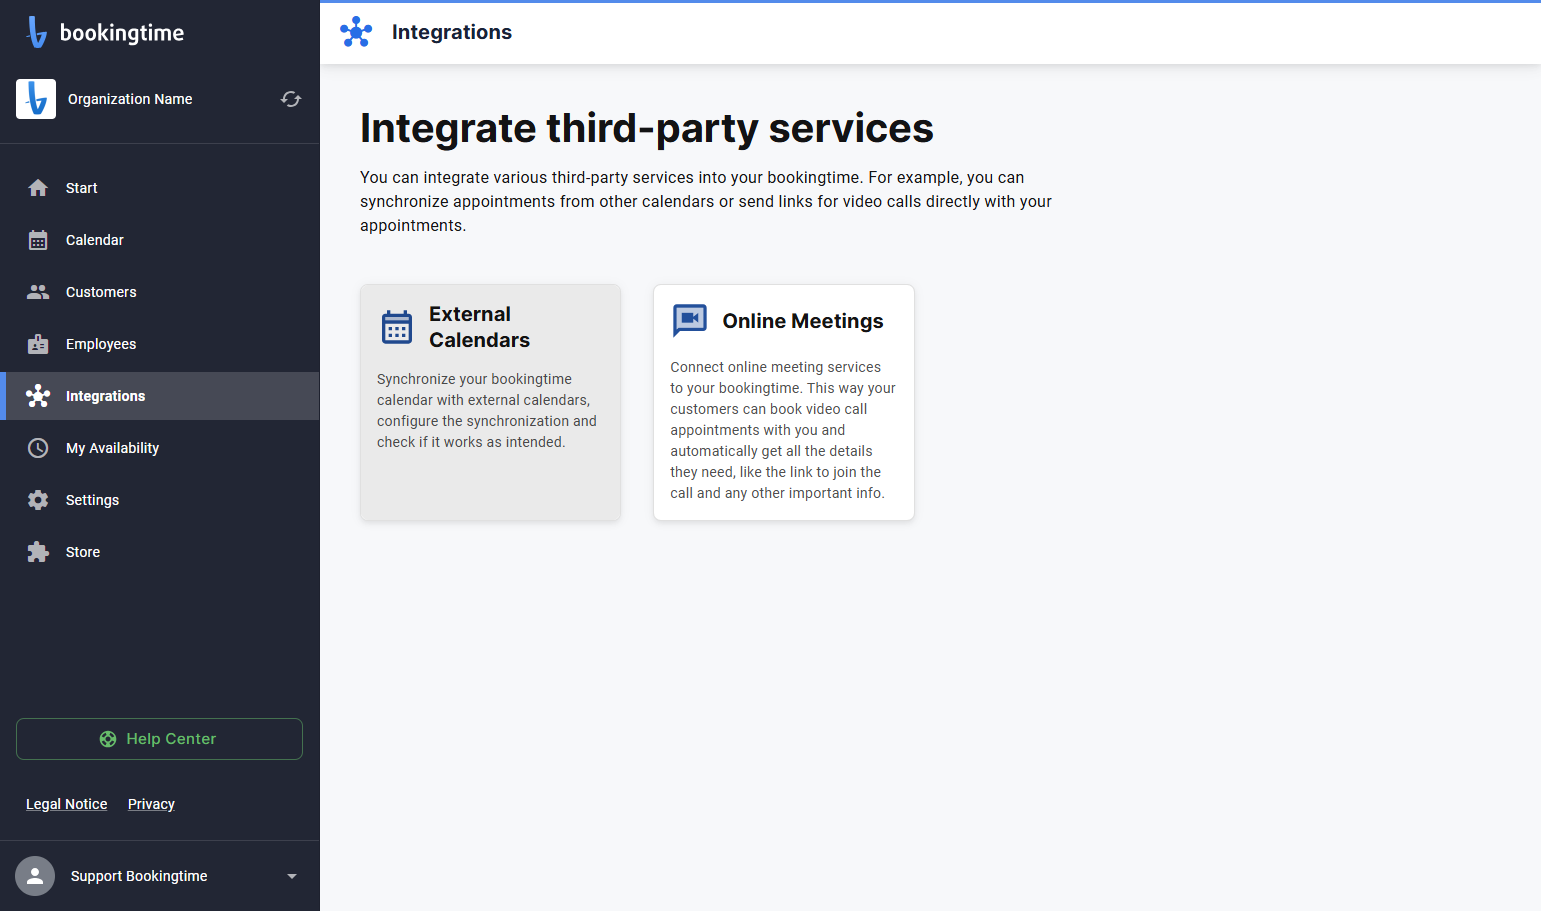The width and height of the screenshot is (1541, 911).
Task: Click the External Calendars calendar icon
Action: point(397,327)
